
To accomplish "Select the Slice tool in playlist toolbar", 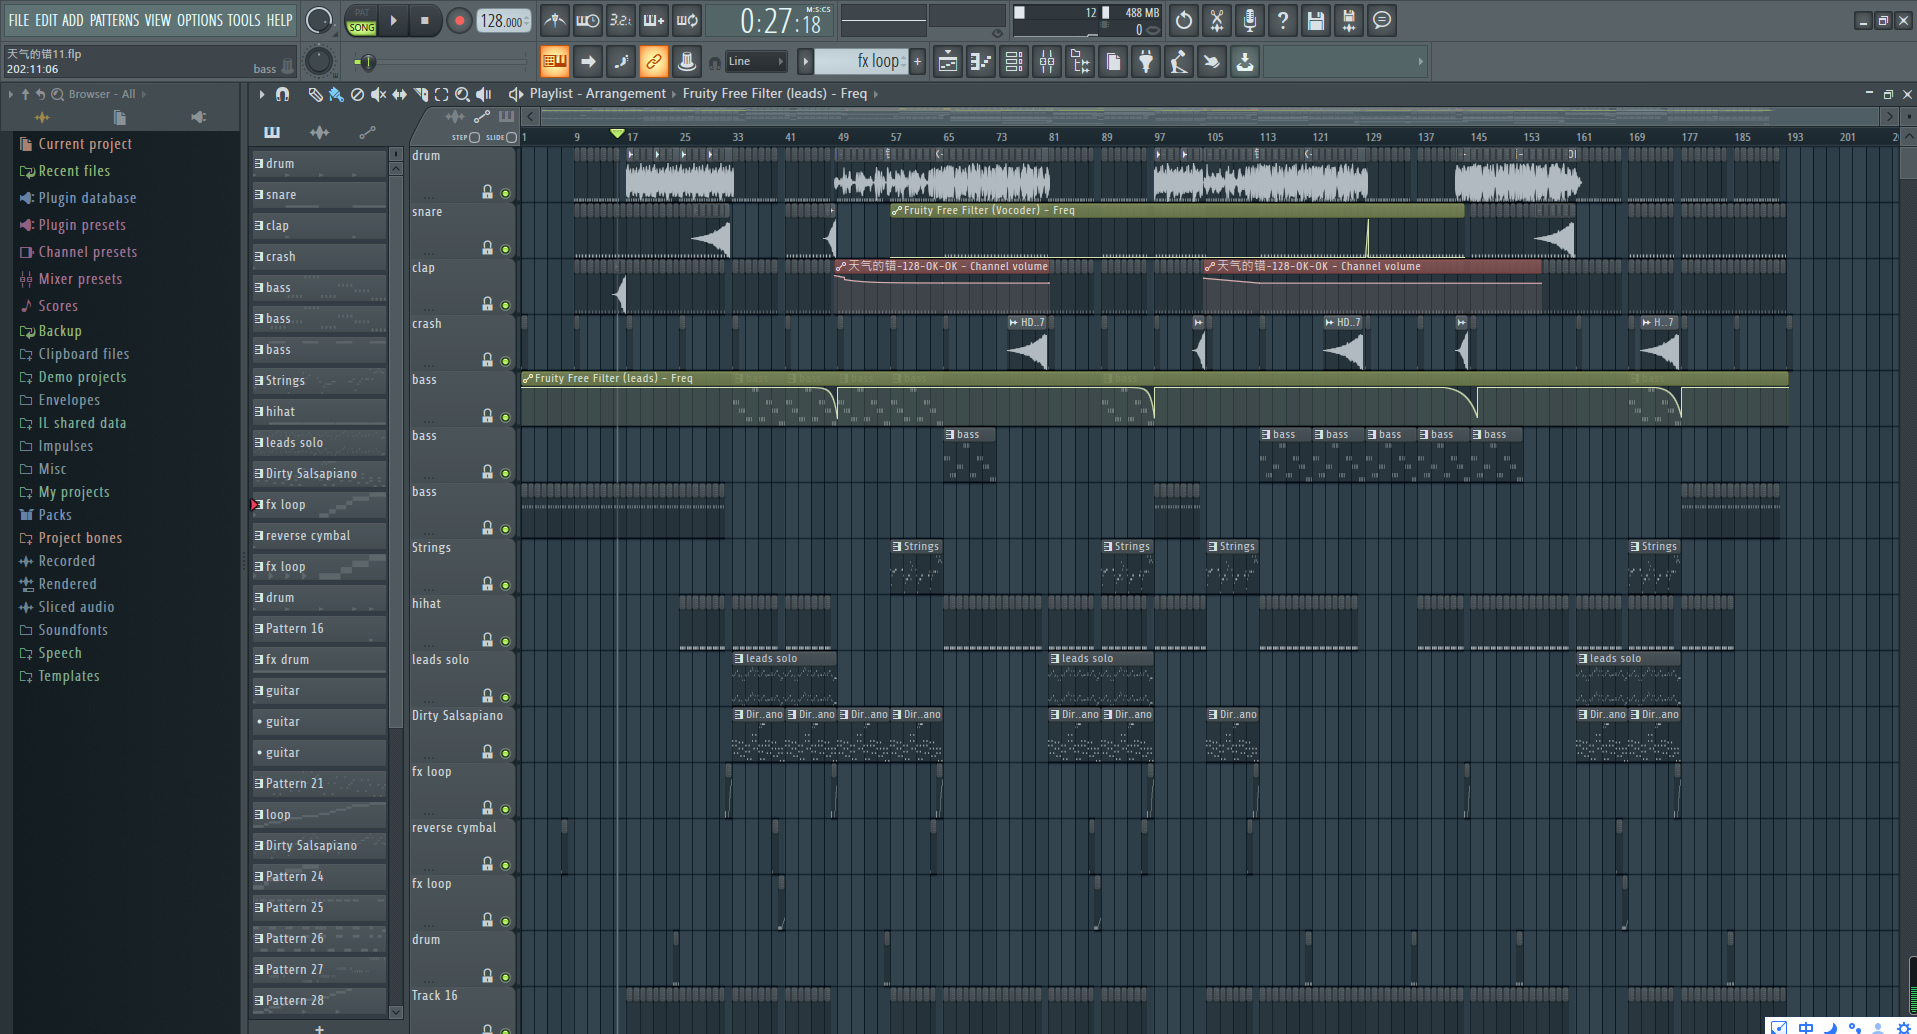I will [421, 94].
